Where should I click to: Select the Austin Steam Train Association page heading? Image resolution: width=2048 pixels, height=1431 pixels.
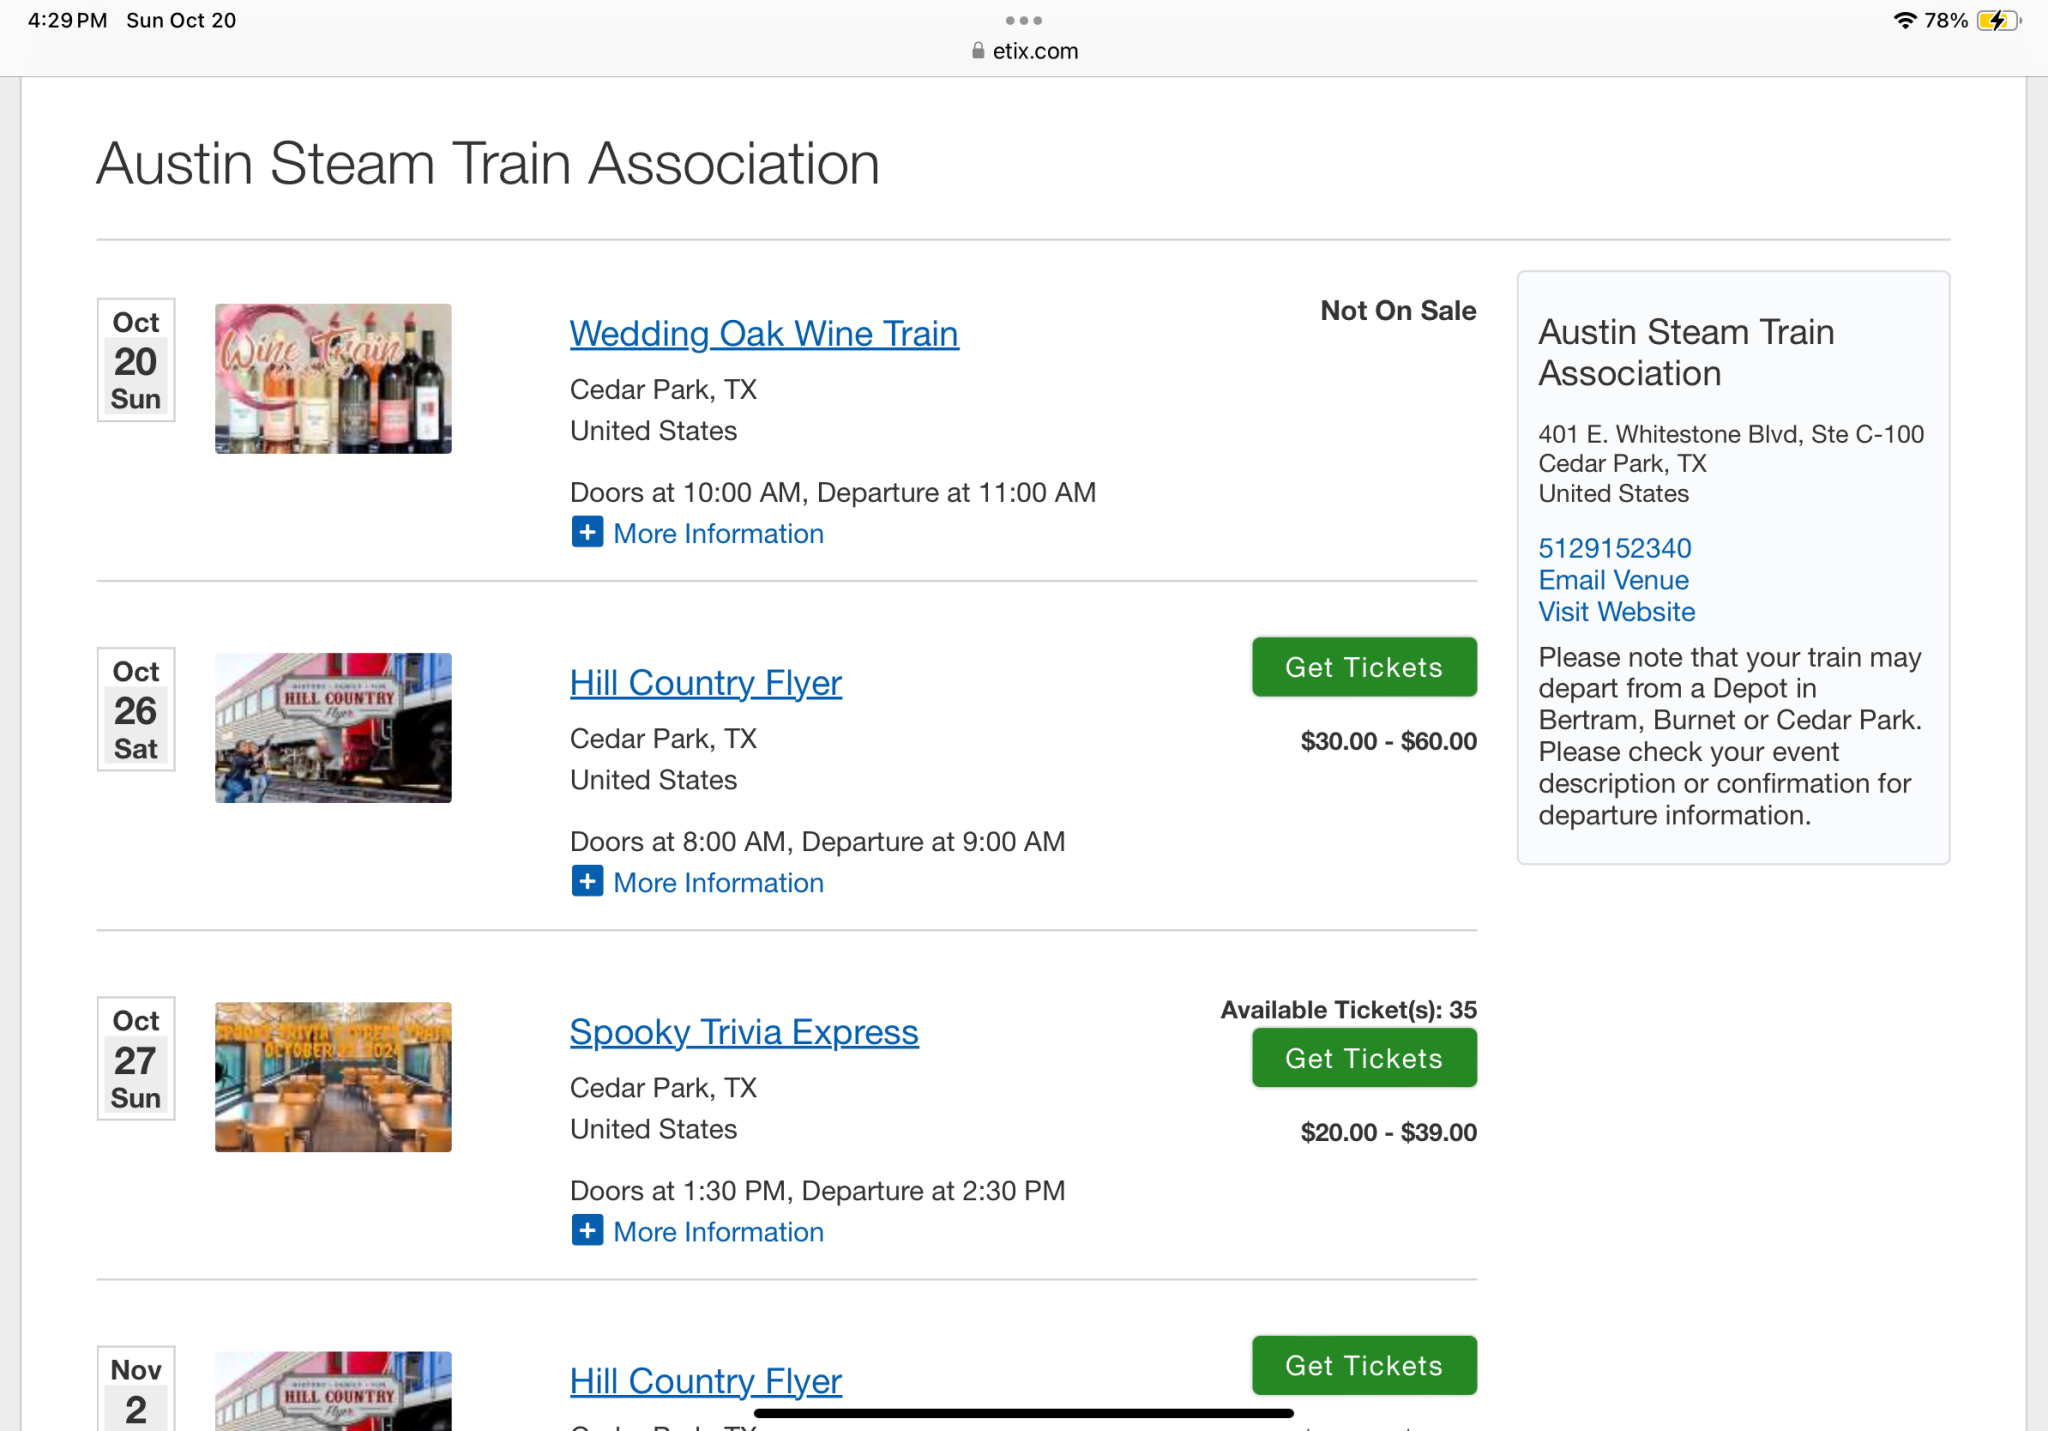click(x=488, y=163)
